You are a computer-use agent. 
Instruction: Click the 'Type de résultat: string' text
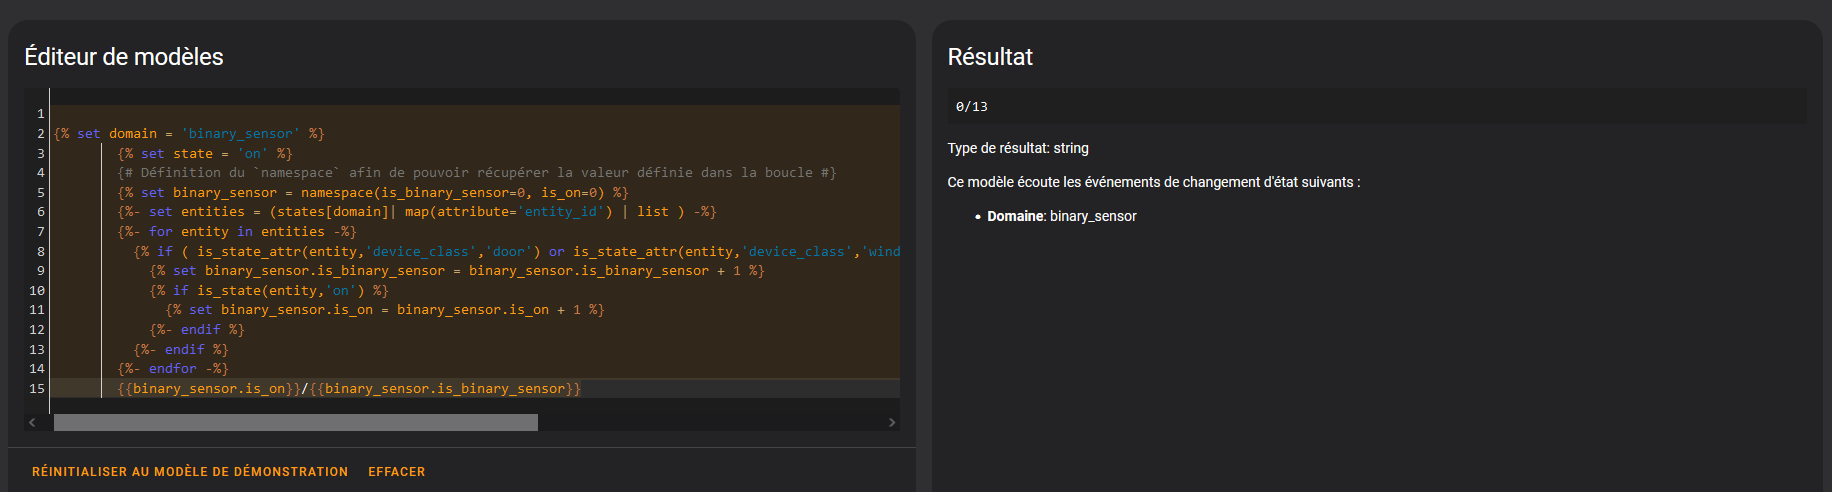pyautogui.click(x=1018, y=148)
